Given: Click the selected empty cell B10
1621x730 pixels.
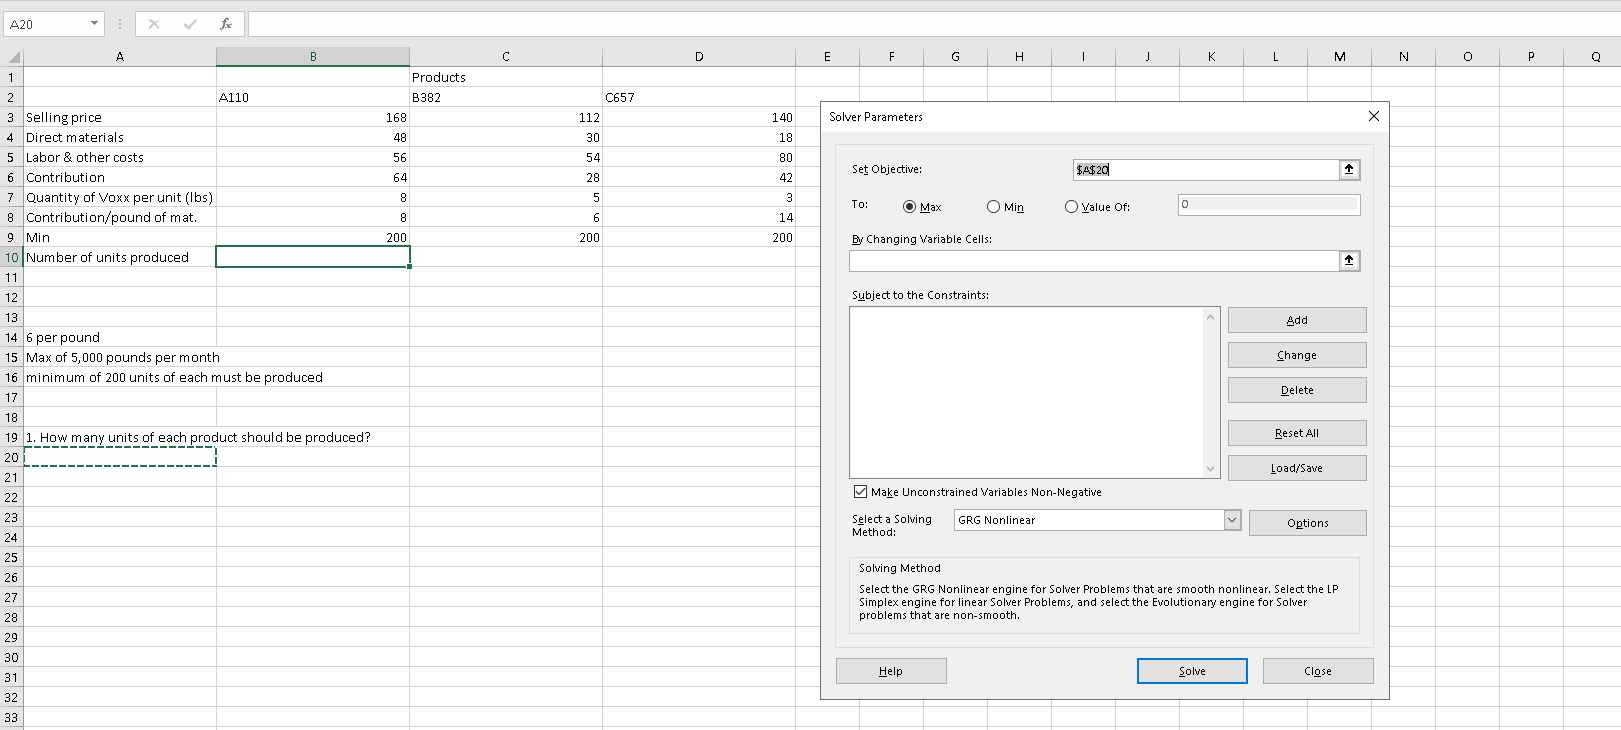Looking at the screenshot, I should pos(313,257).
